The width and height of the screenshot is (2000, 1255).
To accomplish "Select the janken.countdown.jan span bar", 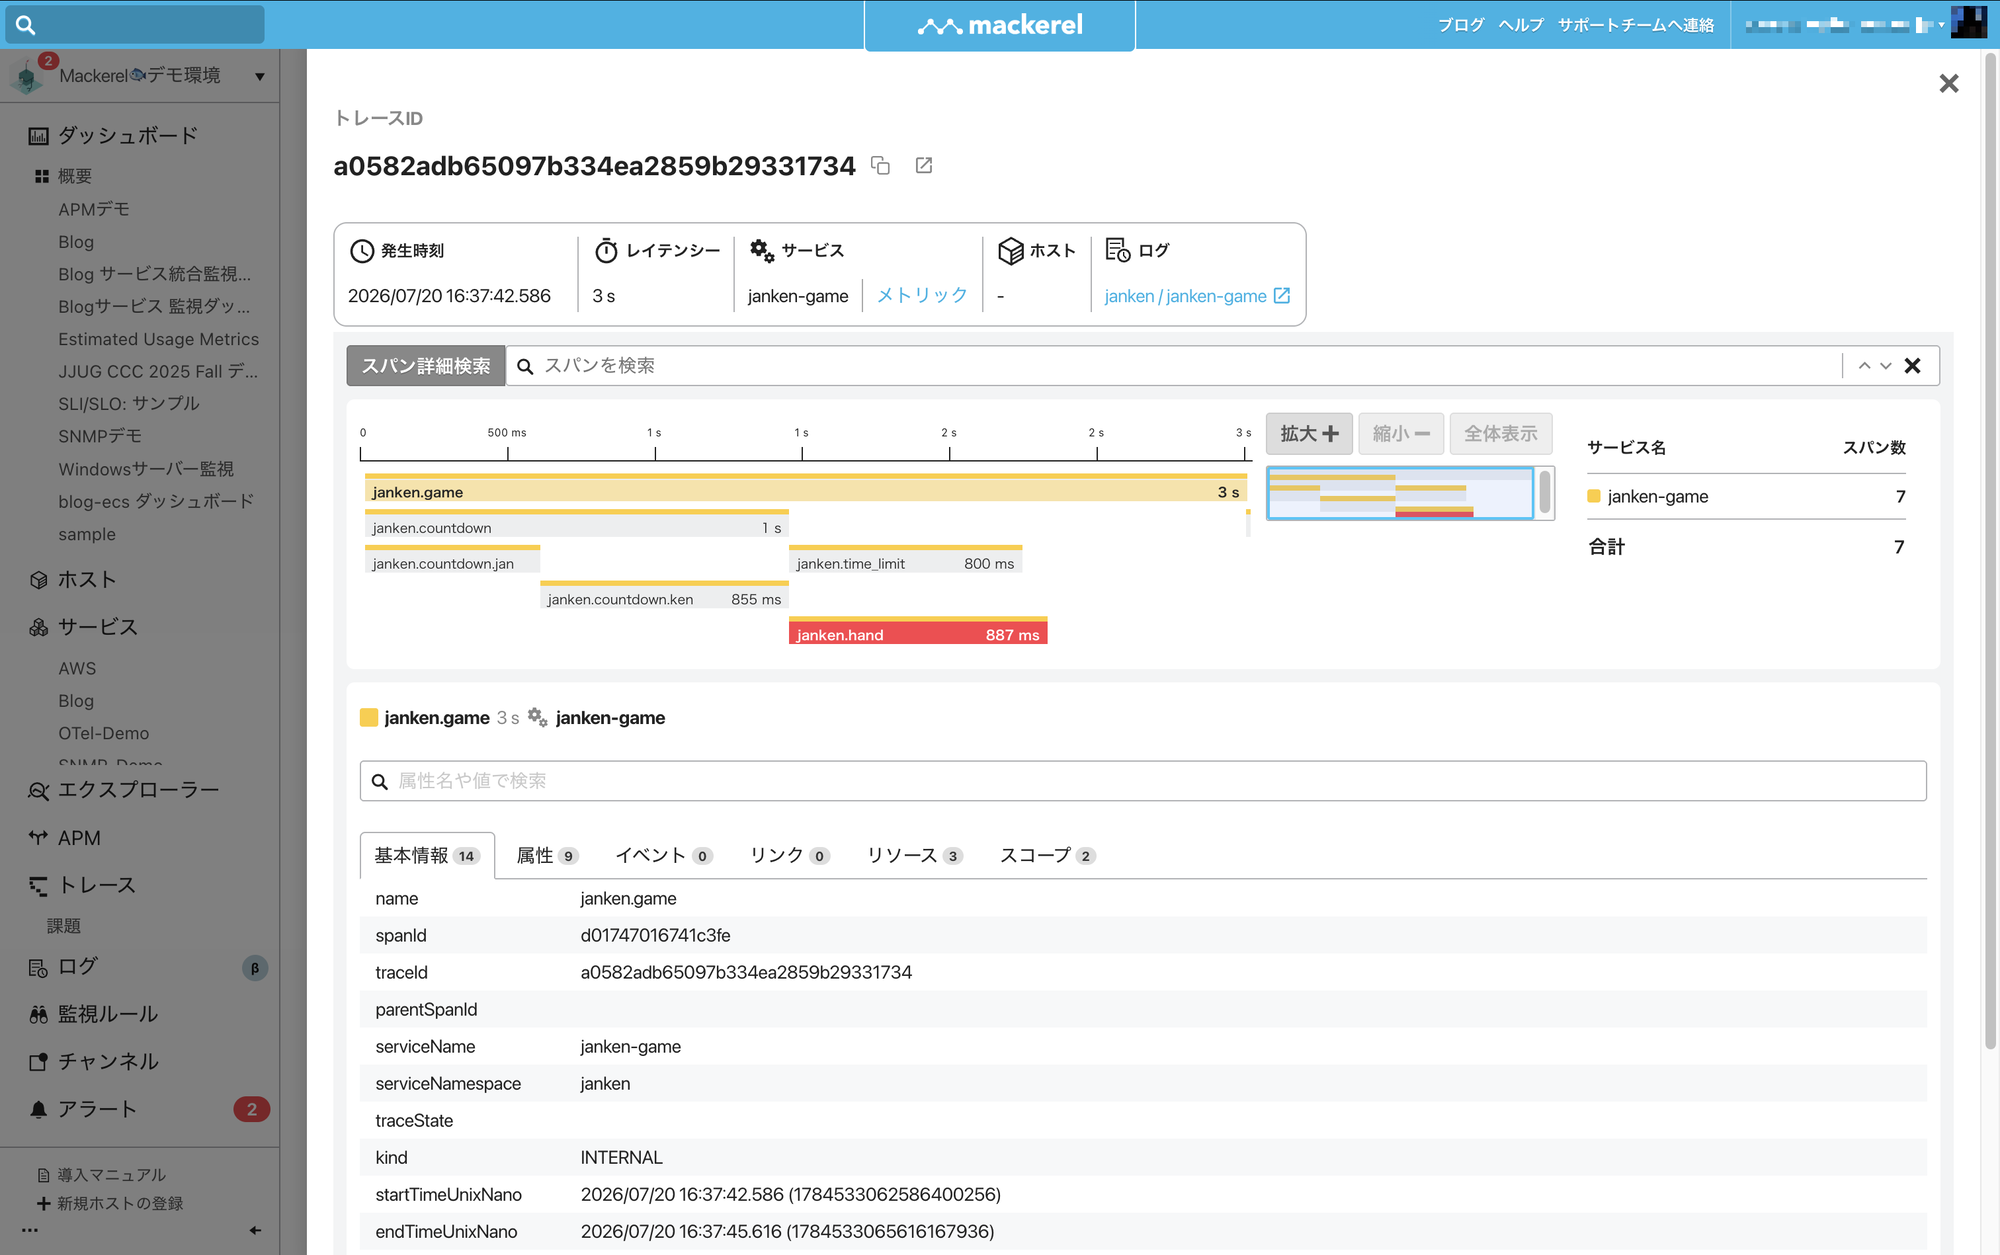I will tap(453, 560).
